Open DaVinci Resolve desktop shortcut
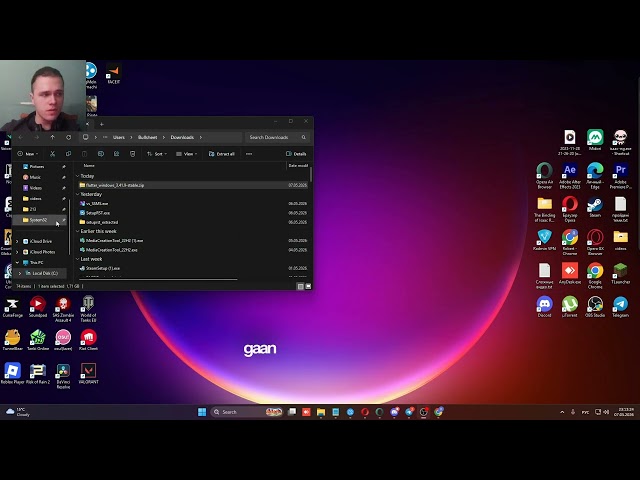Viewport: 640px width, 480px height. pyautogui.click(x=63, y=376)
